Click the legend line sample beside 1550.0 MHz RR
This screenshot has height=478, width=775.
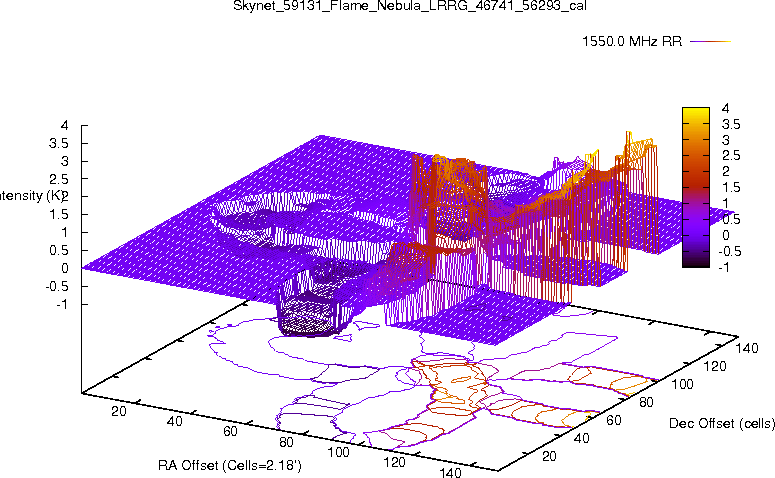(x=710, y=42)
